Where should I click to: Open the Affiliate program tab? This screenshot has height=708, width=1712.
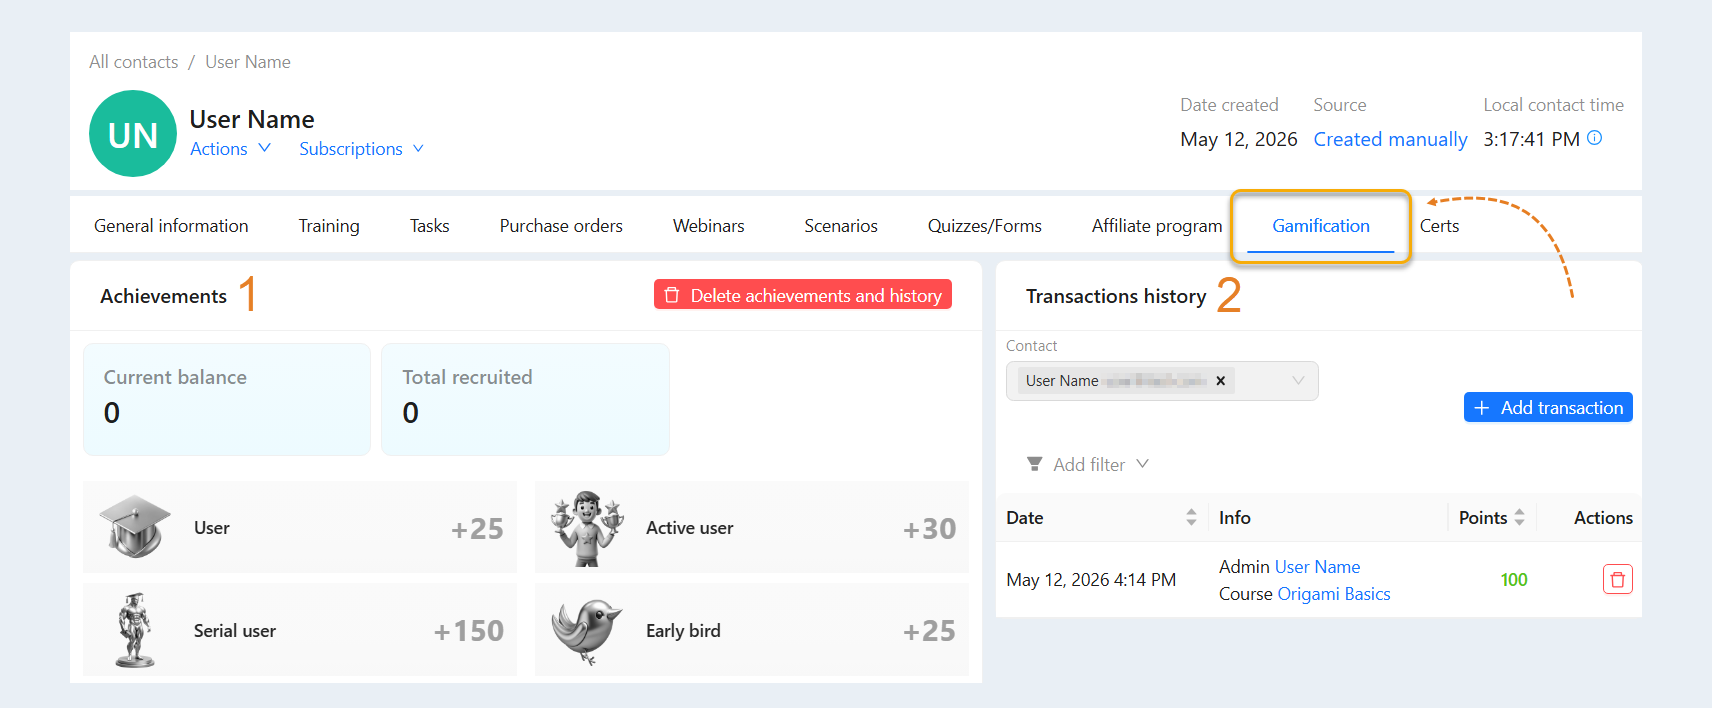coord(1157,226)
